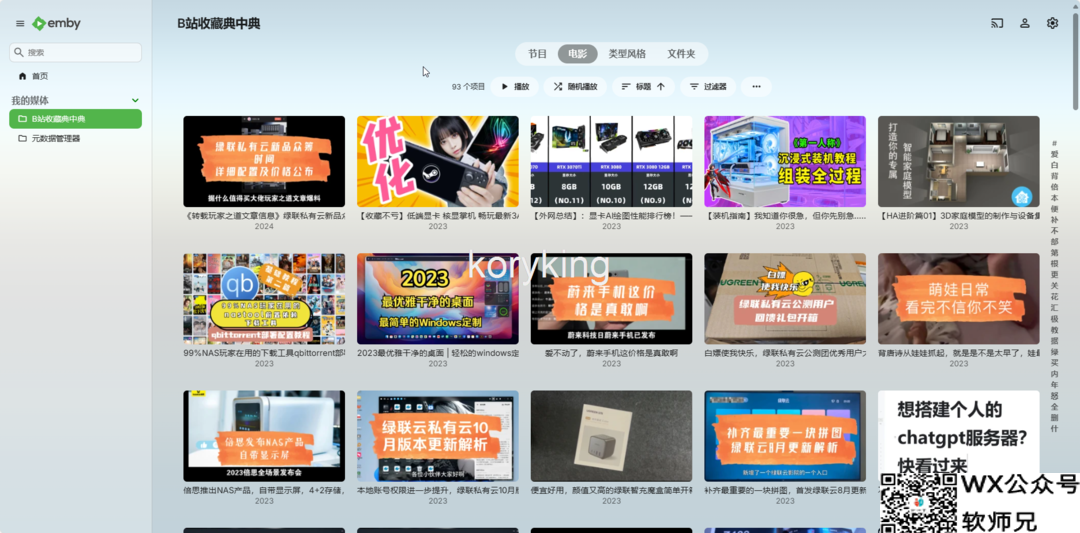Image resolution: width=1080 pixels, height=533 pixels.
Task: Collapse the 我的媒体 section chevron
Action: (x=135, y=101)
